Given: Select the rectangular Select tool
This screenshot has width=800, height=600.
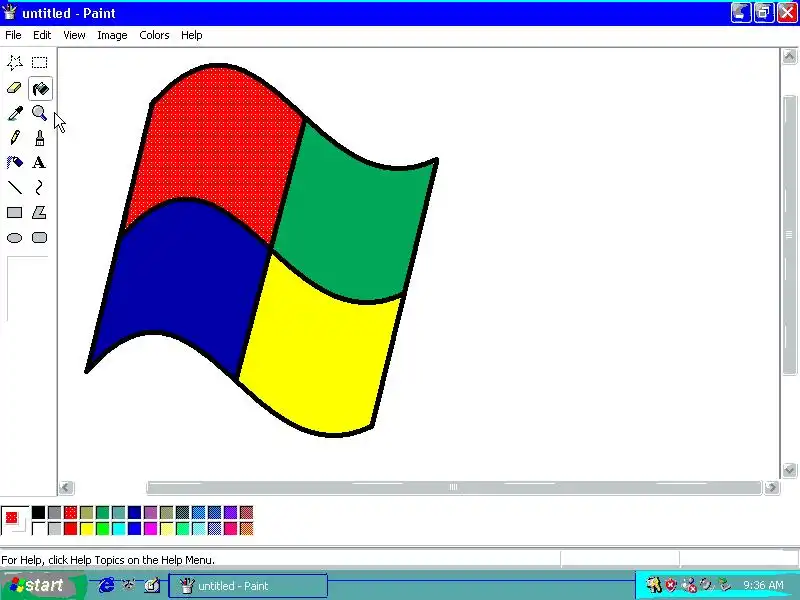Looking at the screenshot, I should pos(39,62).
